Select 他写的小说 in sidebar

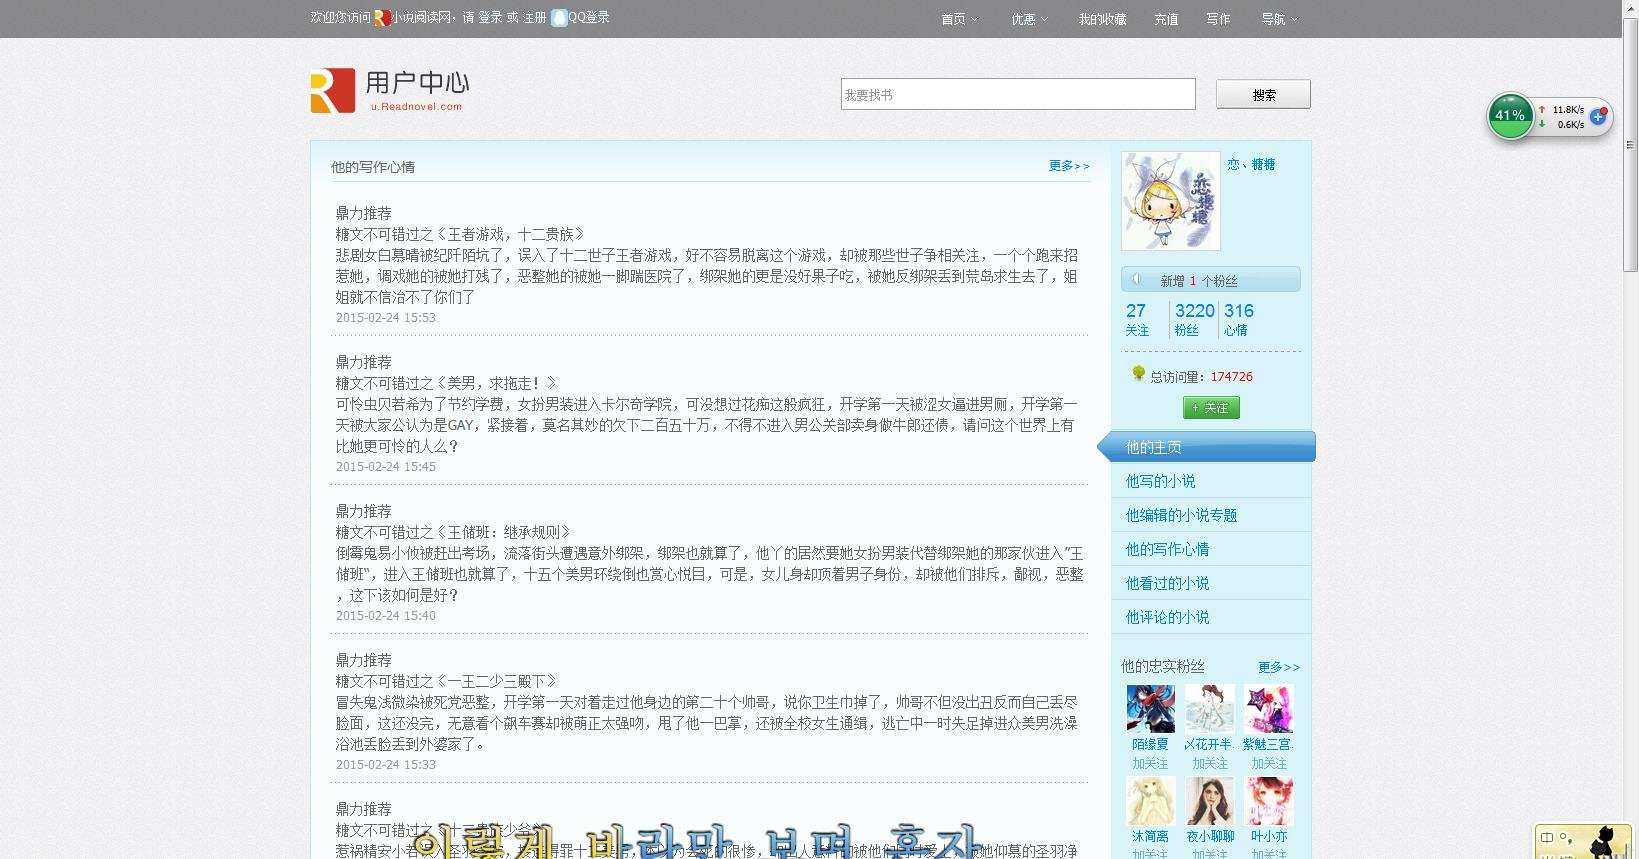[x=1160, y=481]
